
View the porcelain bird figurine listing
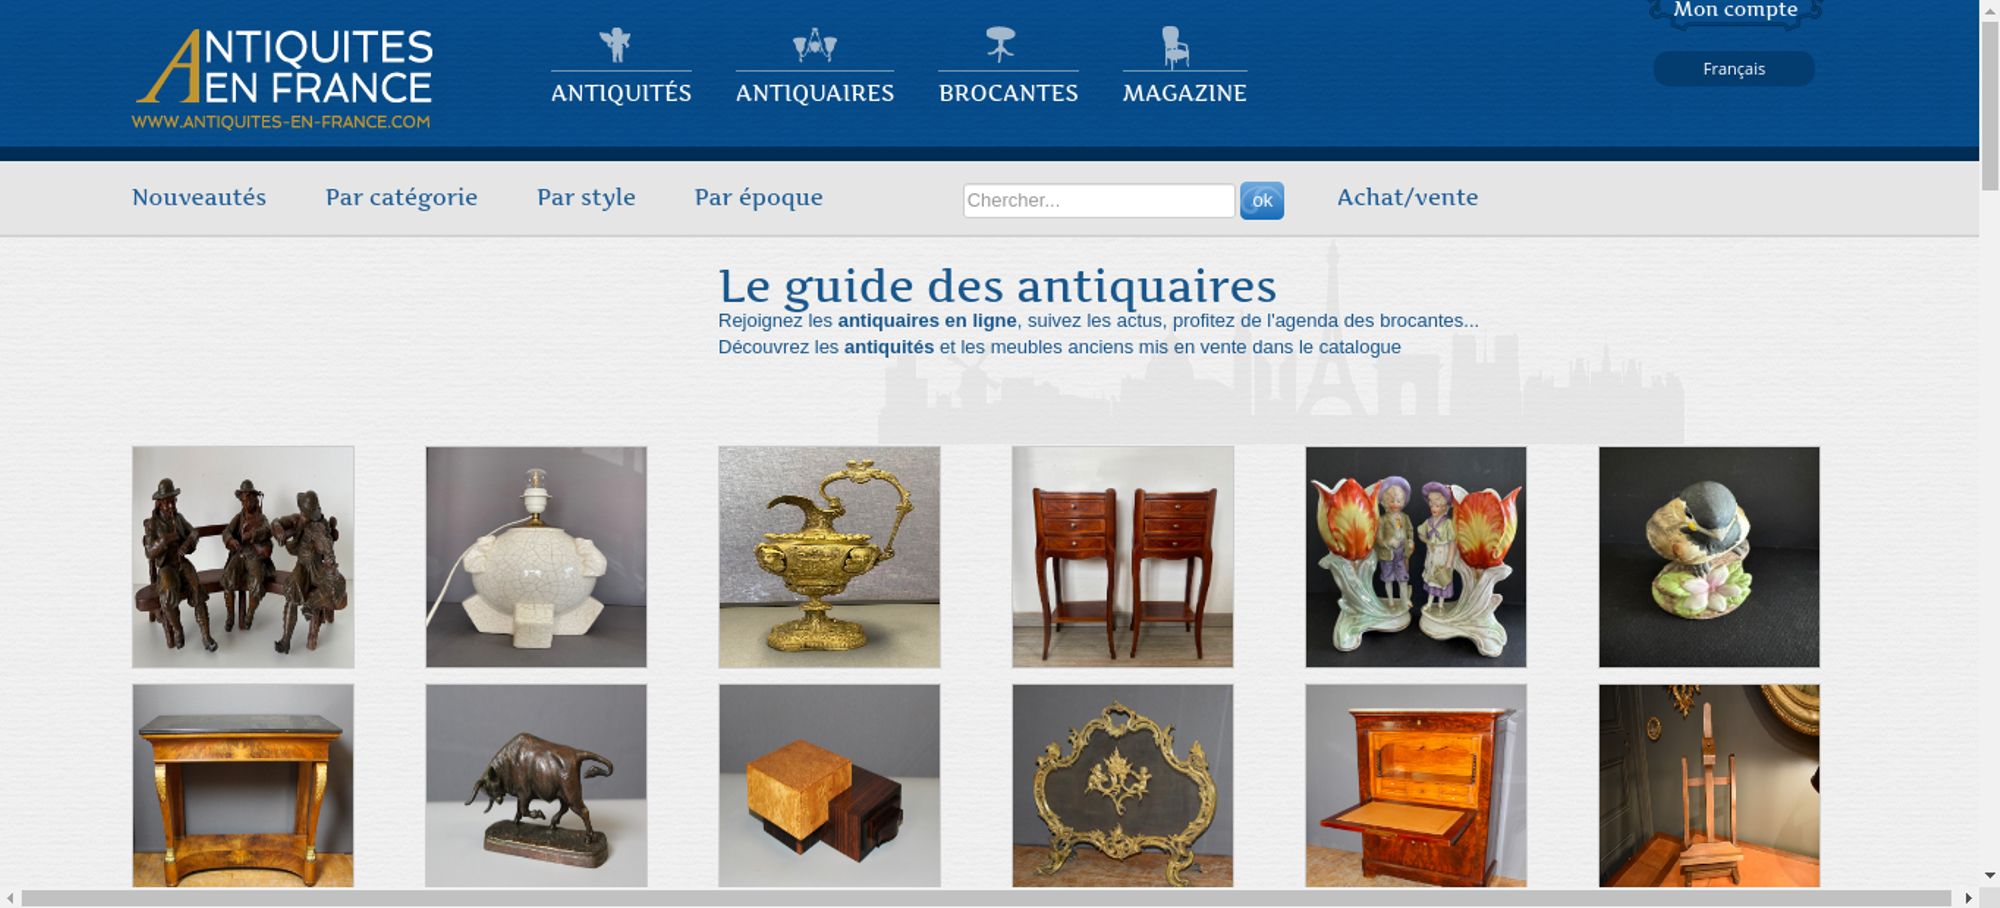coord(1709,557)
